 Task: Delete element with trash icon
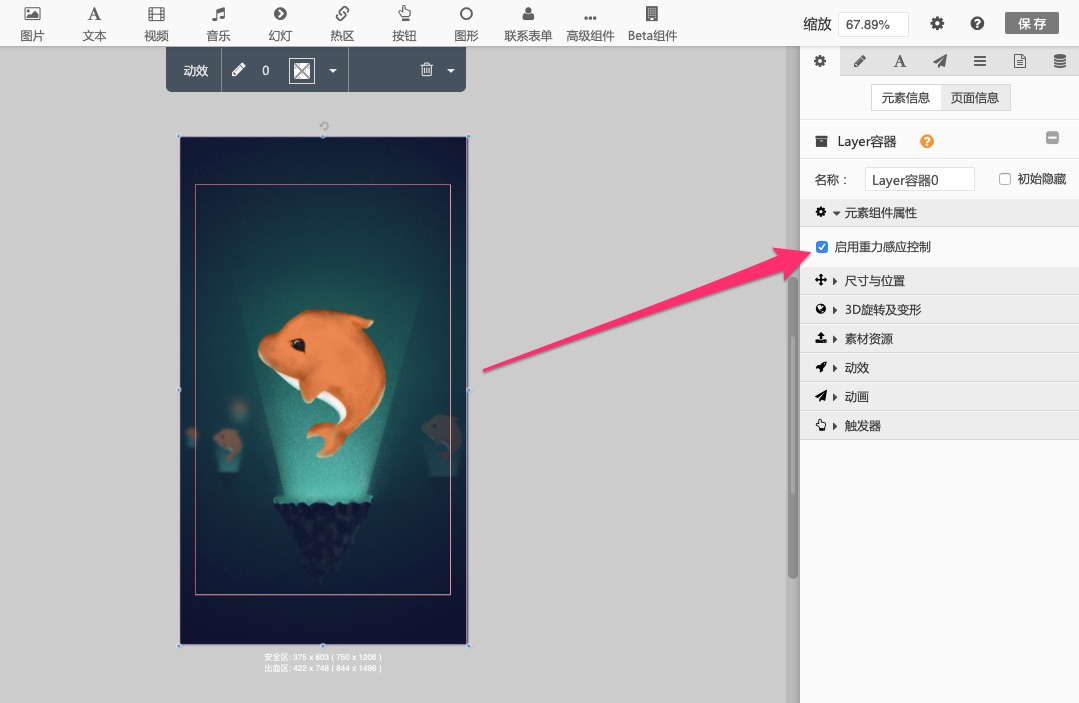point(427,69)
